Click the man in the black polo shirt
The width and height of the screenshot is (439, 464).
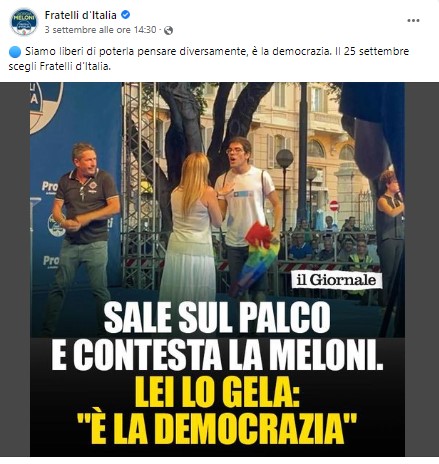pos(83,233)
